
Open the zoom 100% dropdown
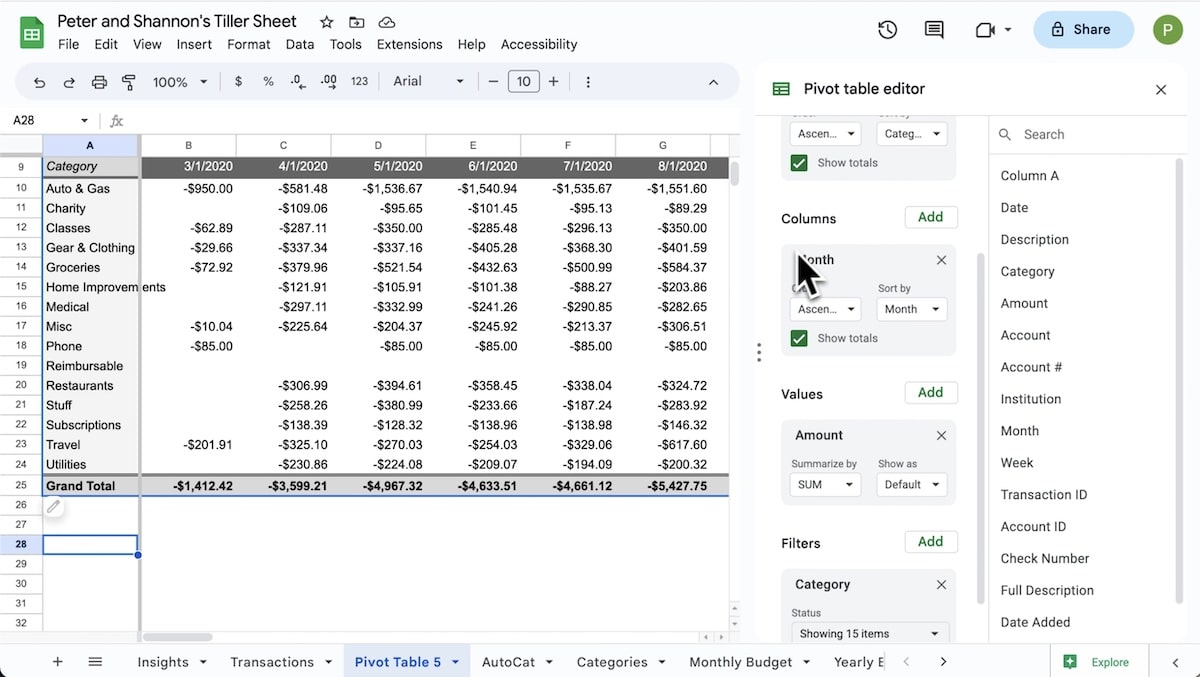pyautogui.click(x=180, y=82)
